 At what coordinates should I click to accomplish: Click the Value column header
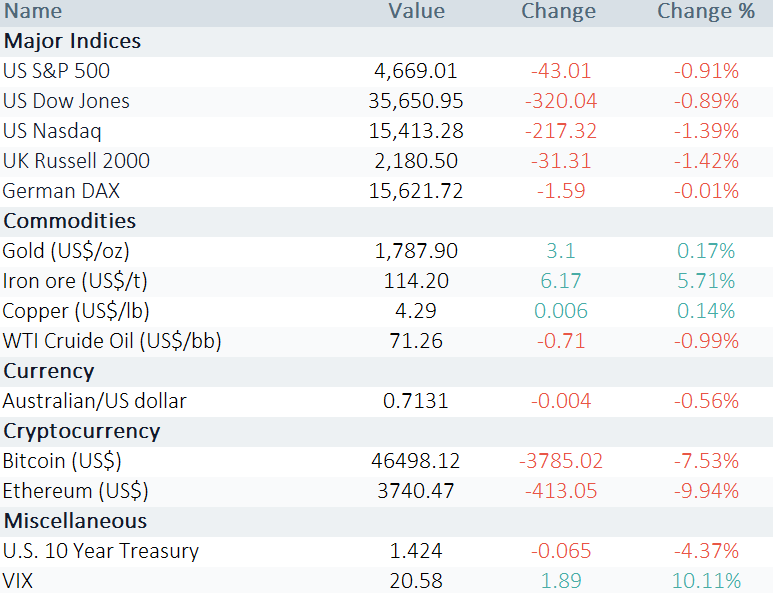click(x=417, y=11)
